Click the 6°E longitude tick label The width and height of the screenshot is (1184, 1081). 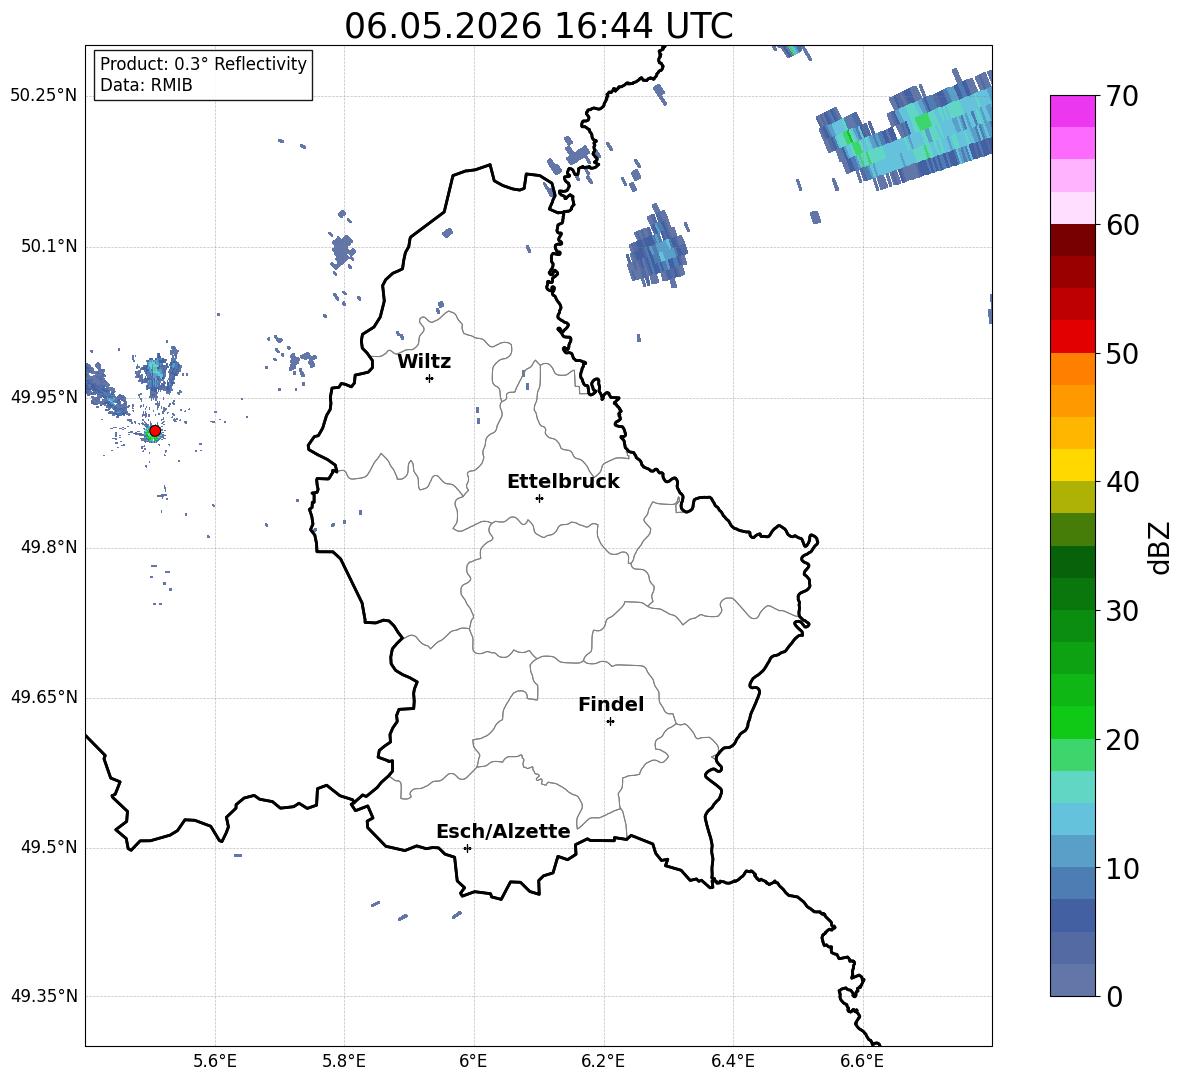pyautogui.click(x=473, y=1061)
